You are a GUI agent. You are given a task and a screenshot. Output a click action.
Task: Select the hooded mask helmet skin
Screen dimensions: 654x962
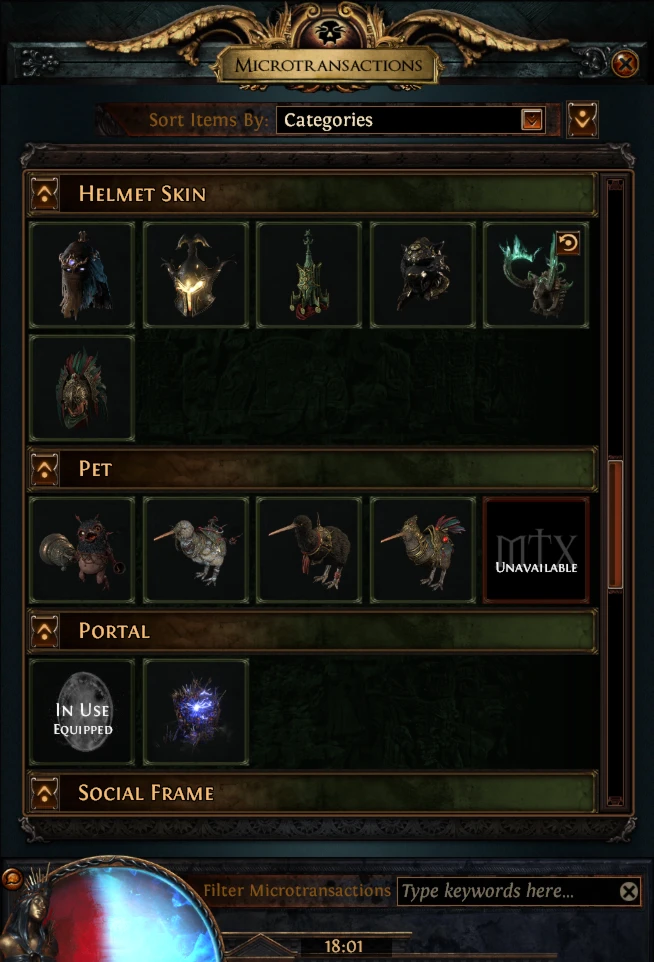(82, 275)
